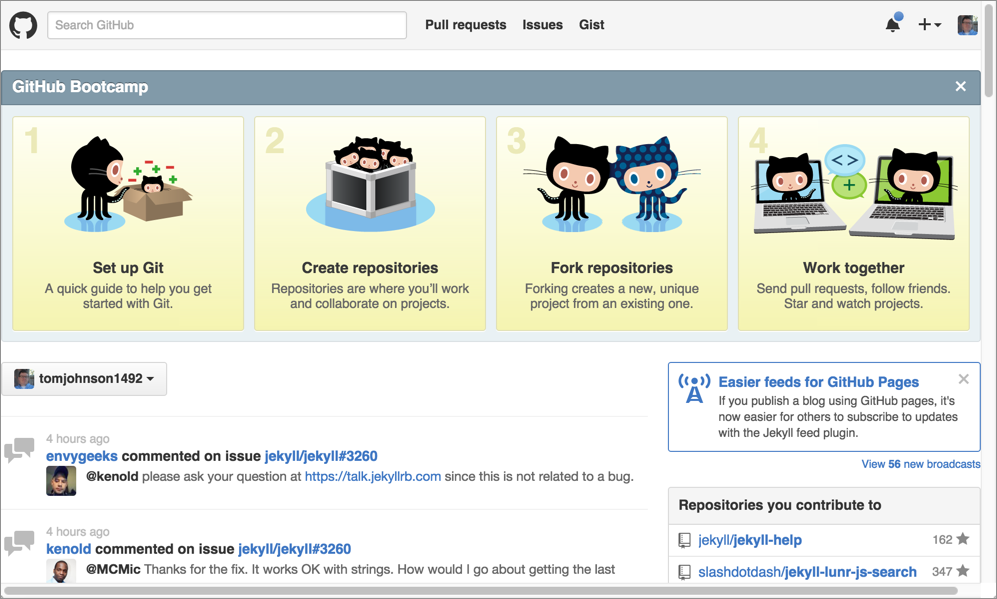Click the repository icon beside jekyll-help
Viewport: 997px width, 599px height.
click(x=684, y=540)
